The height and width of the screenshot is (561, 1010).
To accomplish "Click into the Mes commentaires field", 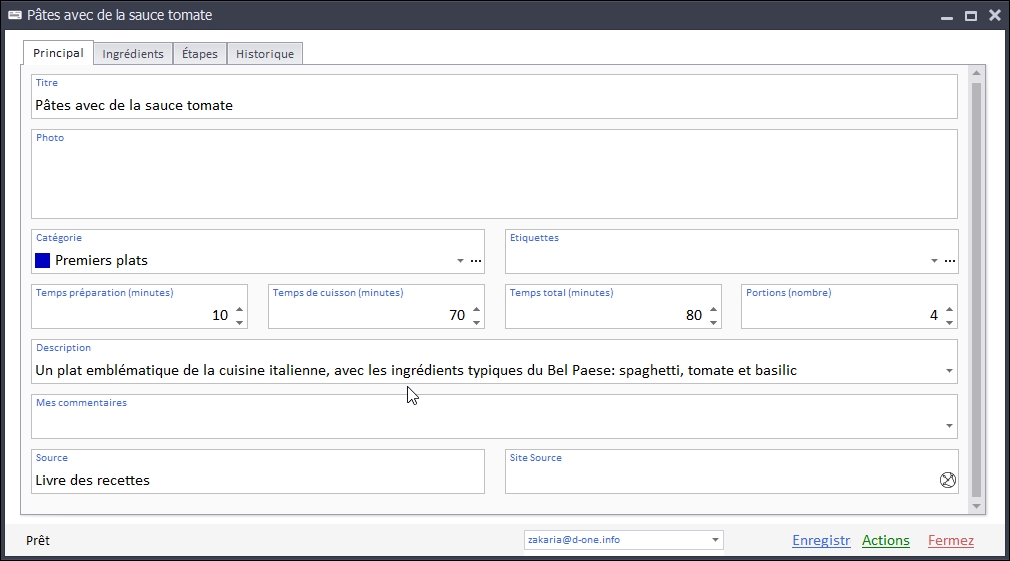I will click(x=480, y=424).
